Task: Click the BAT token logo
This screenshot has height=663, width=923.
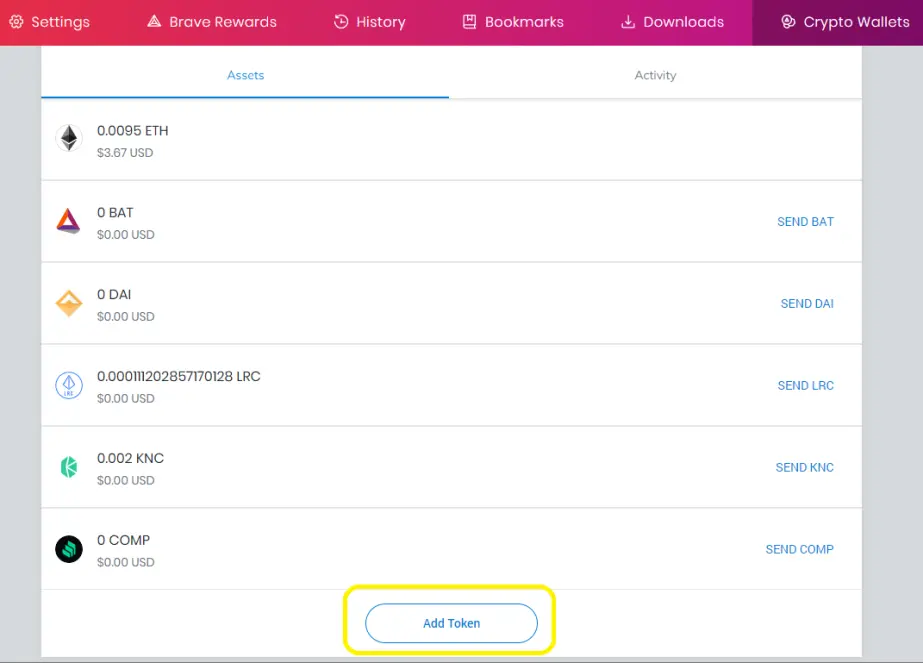Action: click(x=68, y=221)
